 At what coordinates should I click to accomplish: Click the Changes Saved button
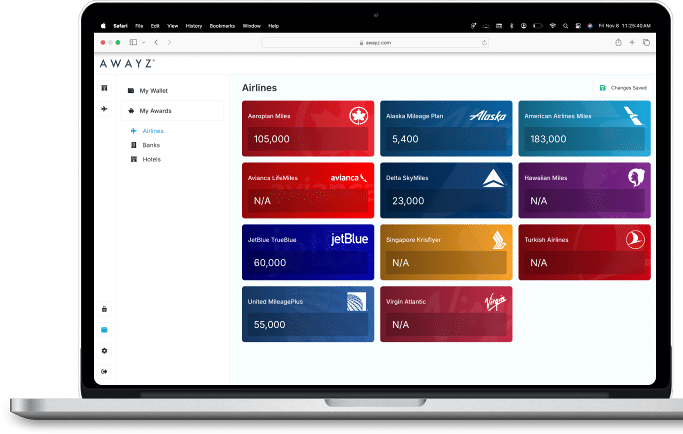coord(623,88)
